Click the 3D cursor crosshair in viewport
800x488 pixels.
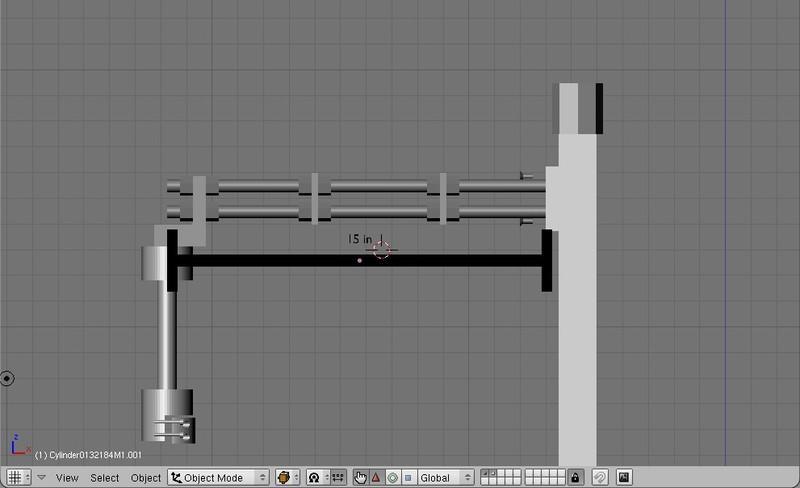[x=381, y=250]
